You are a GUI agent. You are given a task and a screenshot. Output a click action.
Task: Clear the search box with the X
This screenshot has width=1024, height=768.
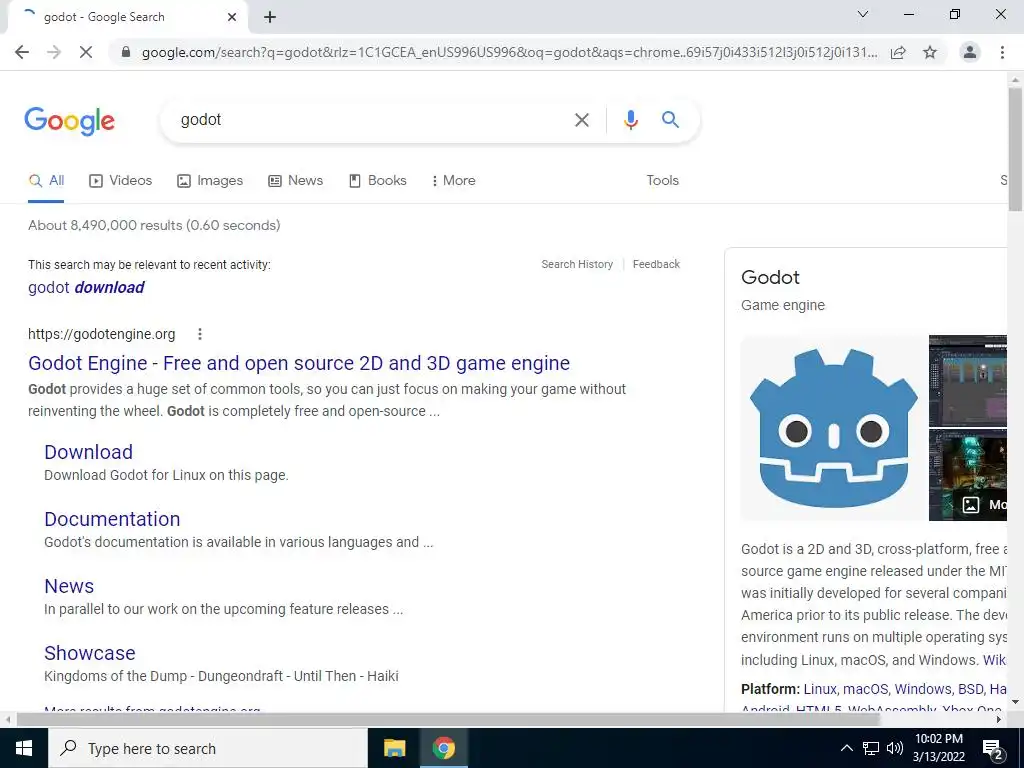[x=581, y=120]
